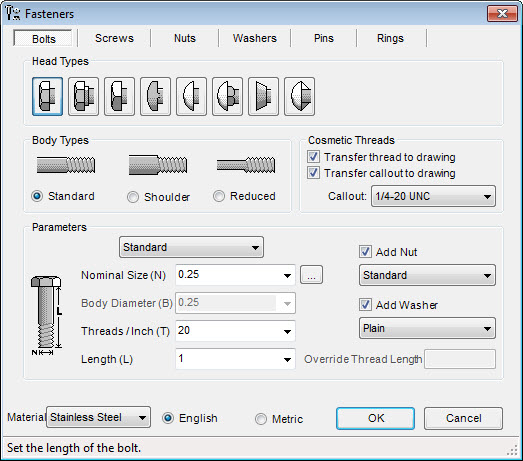
Task: Choose the Shoulder body type radio
Action: click(x=133, y=197)
